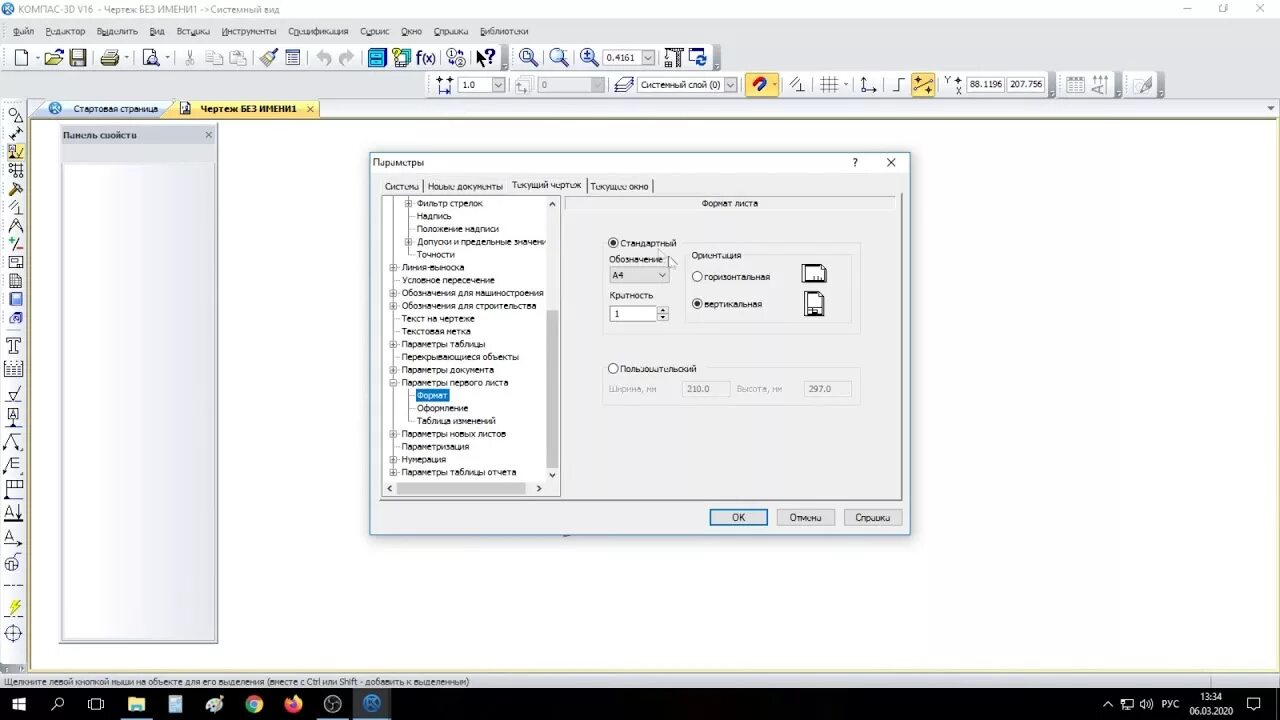1280x720 pixels.
Task: Click the Layers manager icon
Action: point(624,85)
